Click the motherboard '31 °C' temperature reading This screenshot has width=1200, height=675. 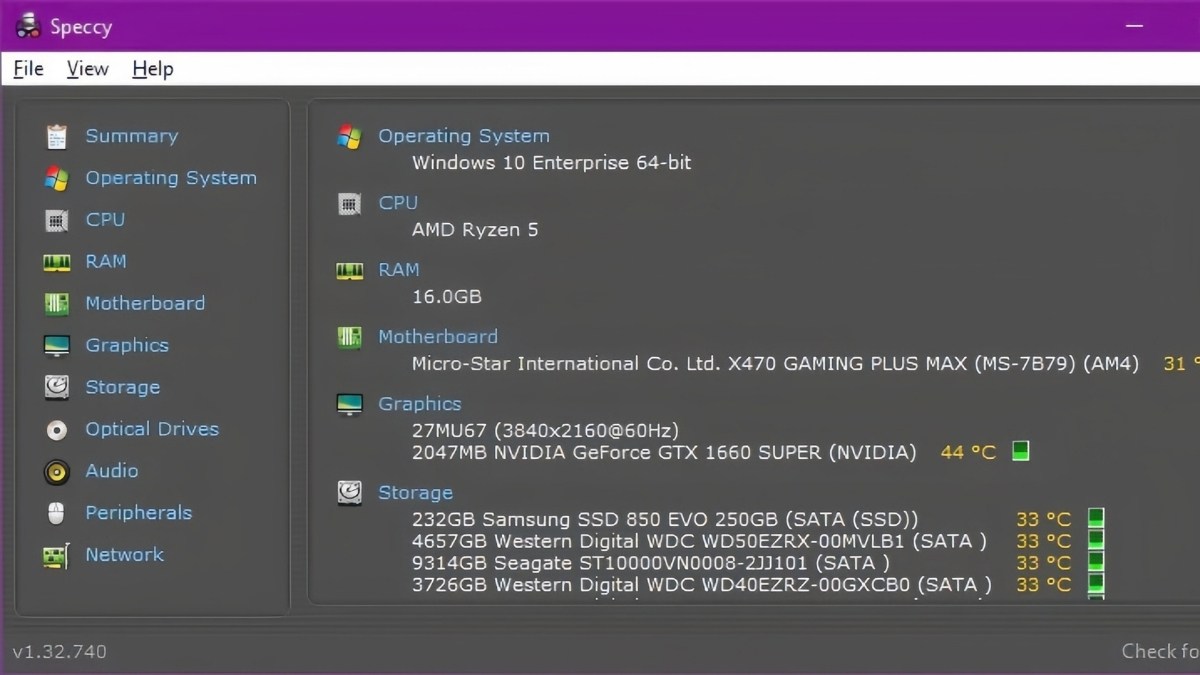coord(1181,364)
